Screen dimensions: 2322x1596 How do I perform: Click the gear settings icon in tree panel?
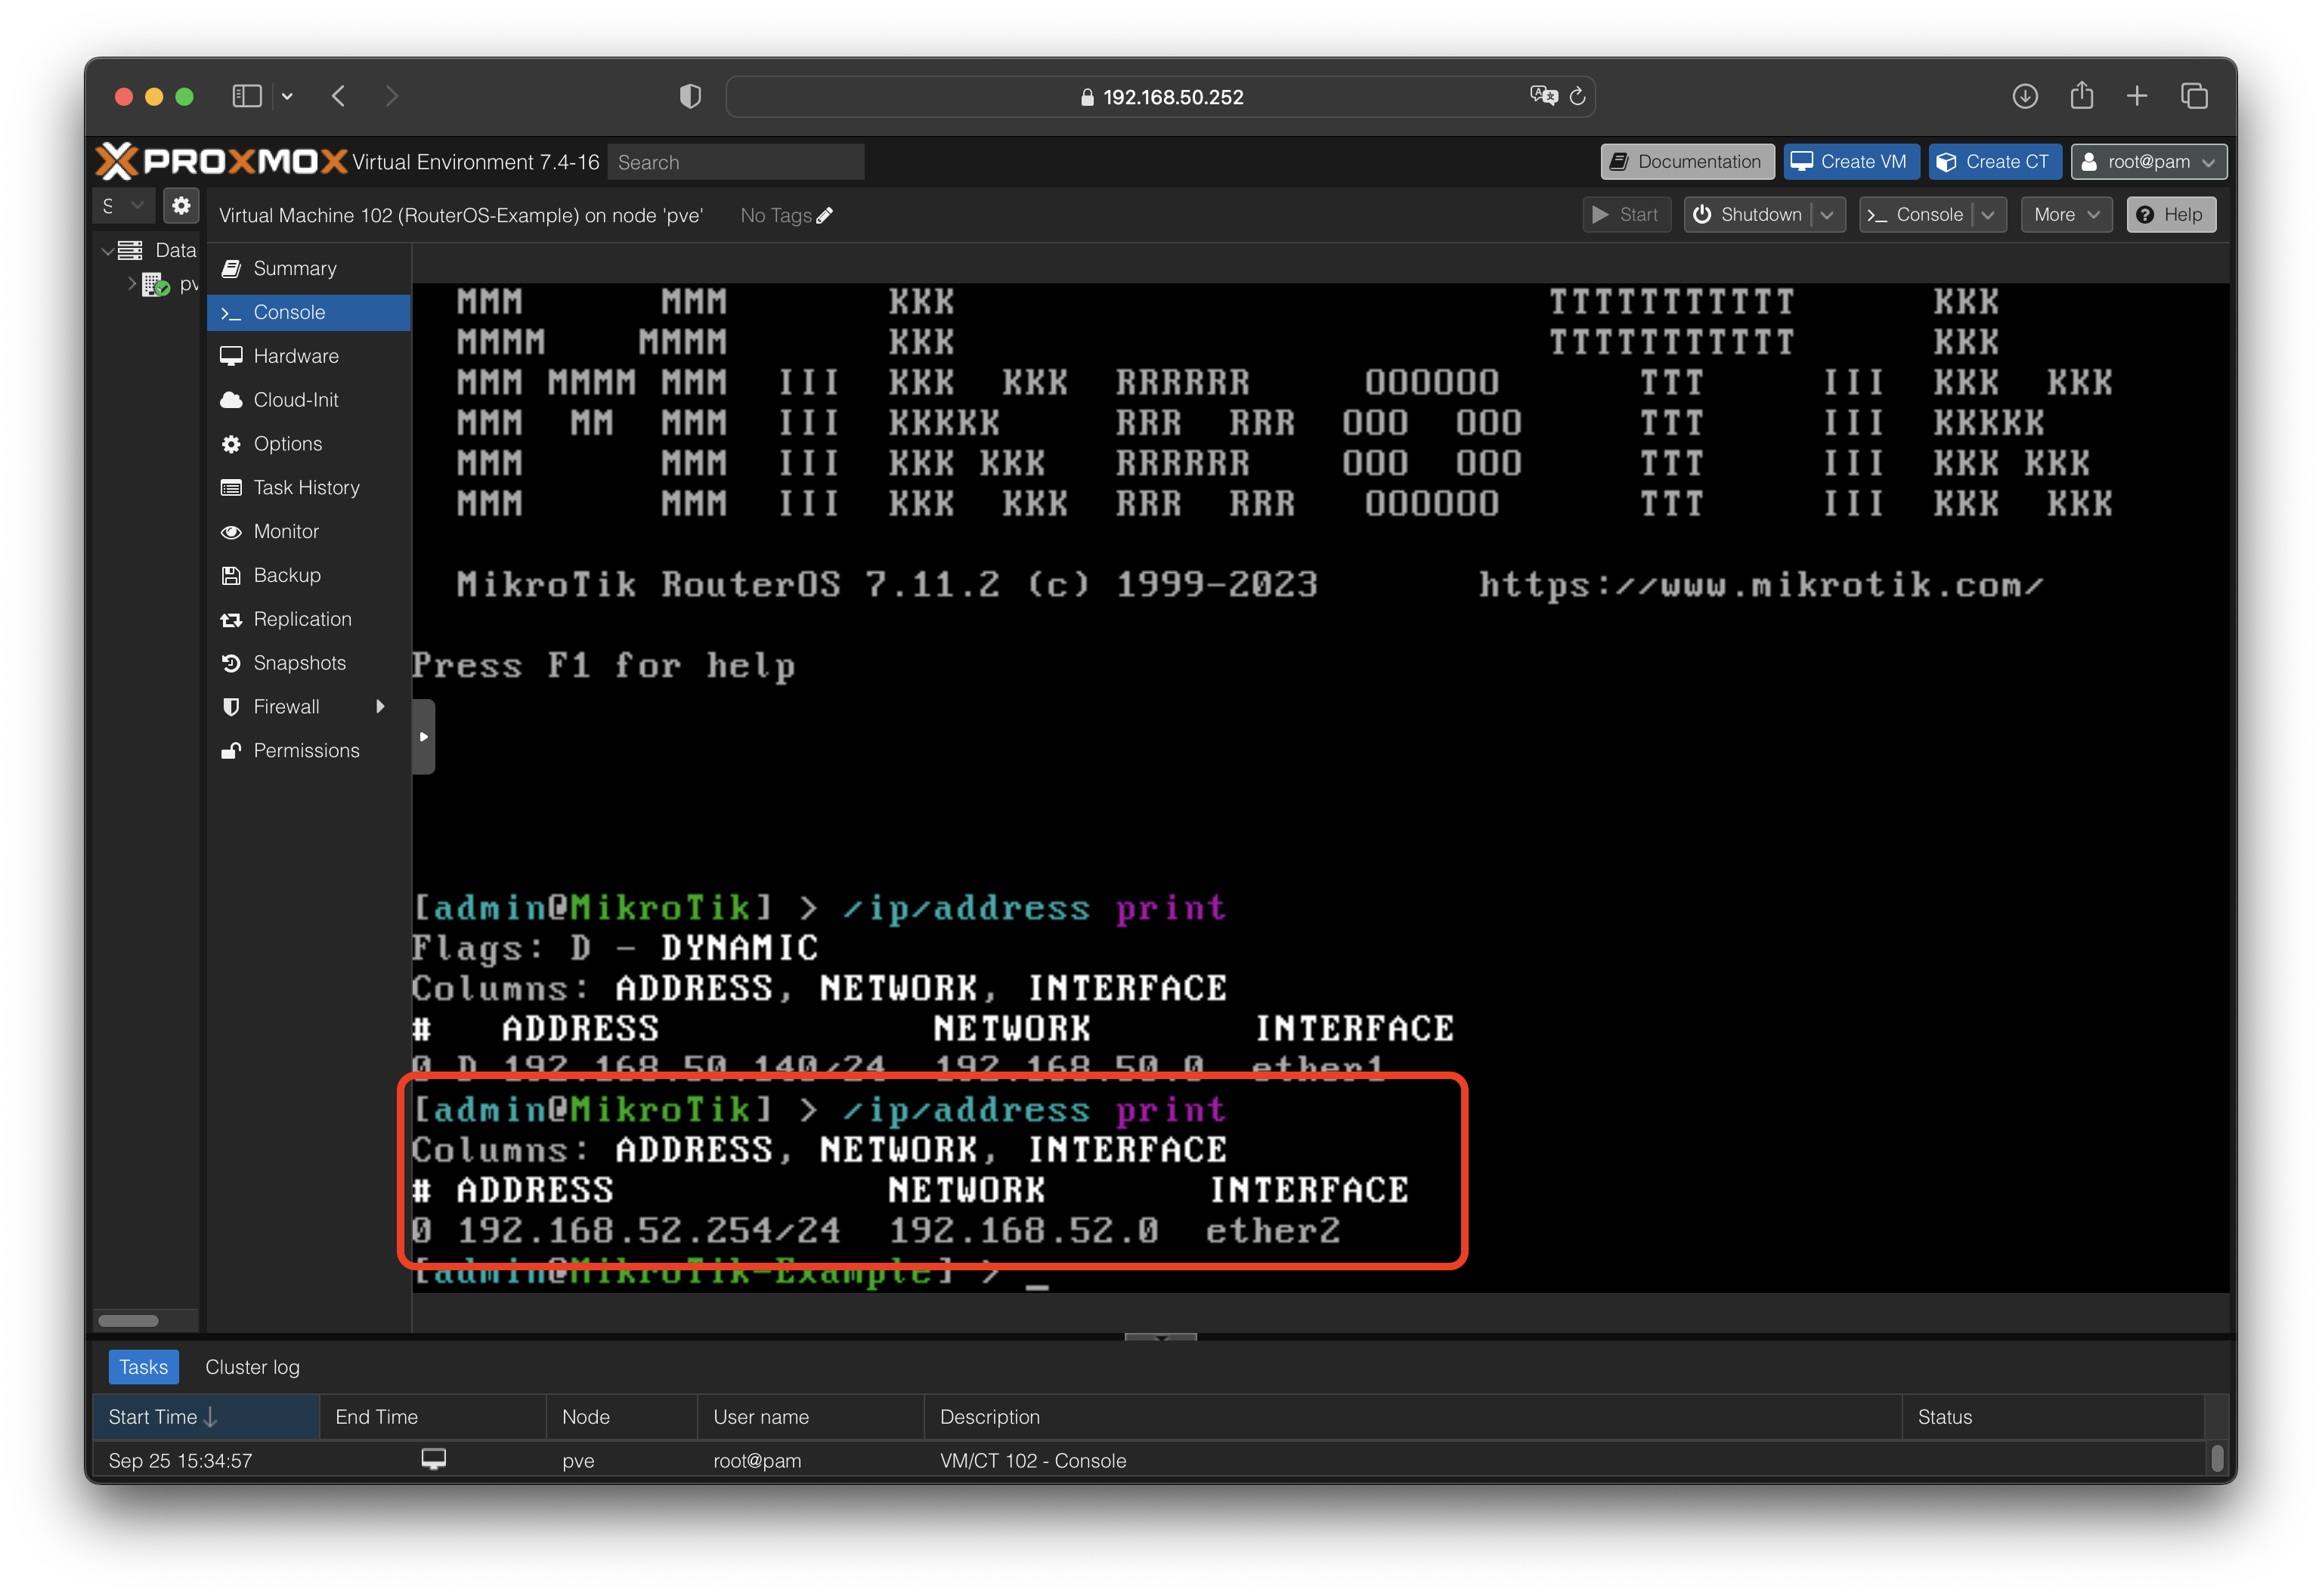pyautogui.click(x=181, y=206)
